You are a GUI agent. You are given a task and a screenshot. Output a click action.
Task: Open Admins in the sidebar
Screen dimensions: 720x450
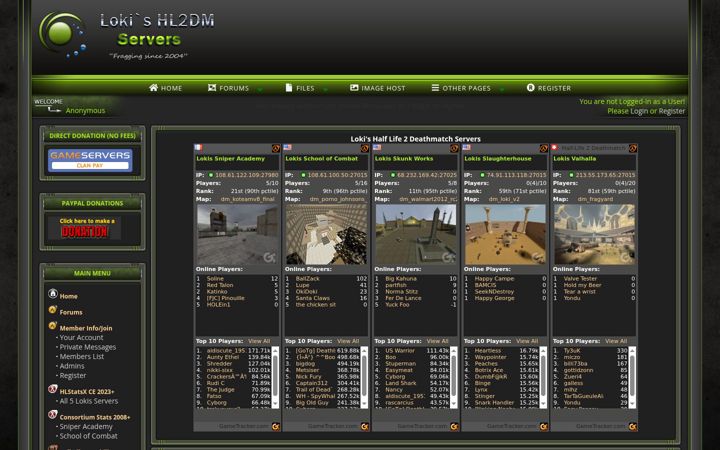click(72, 366)
